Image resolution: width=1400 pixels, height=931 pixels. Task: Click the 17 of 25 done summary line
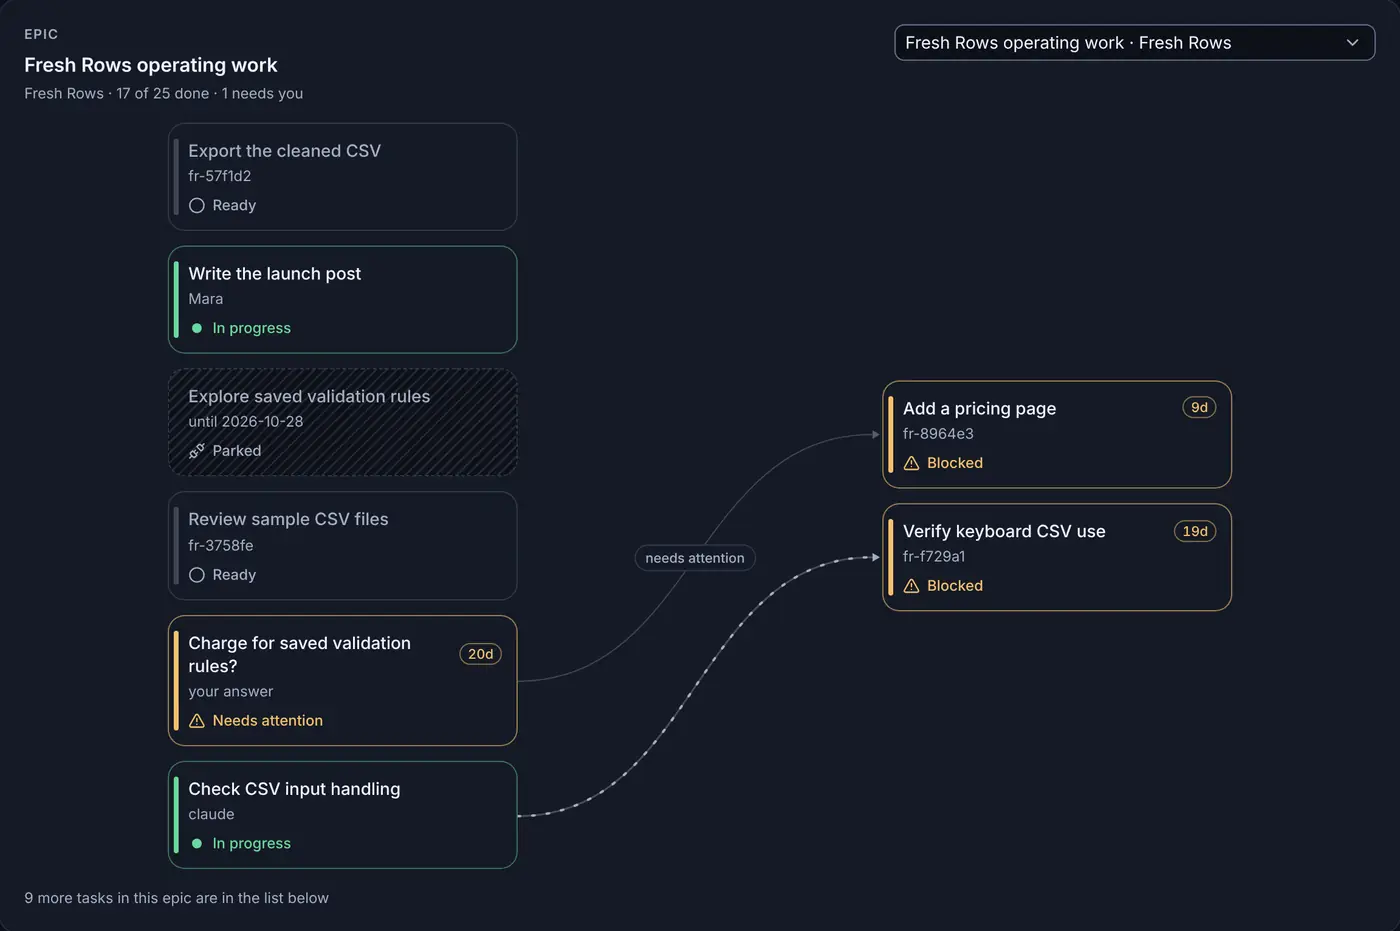[x=164, y=93]
